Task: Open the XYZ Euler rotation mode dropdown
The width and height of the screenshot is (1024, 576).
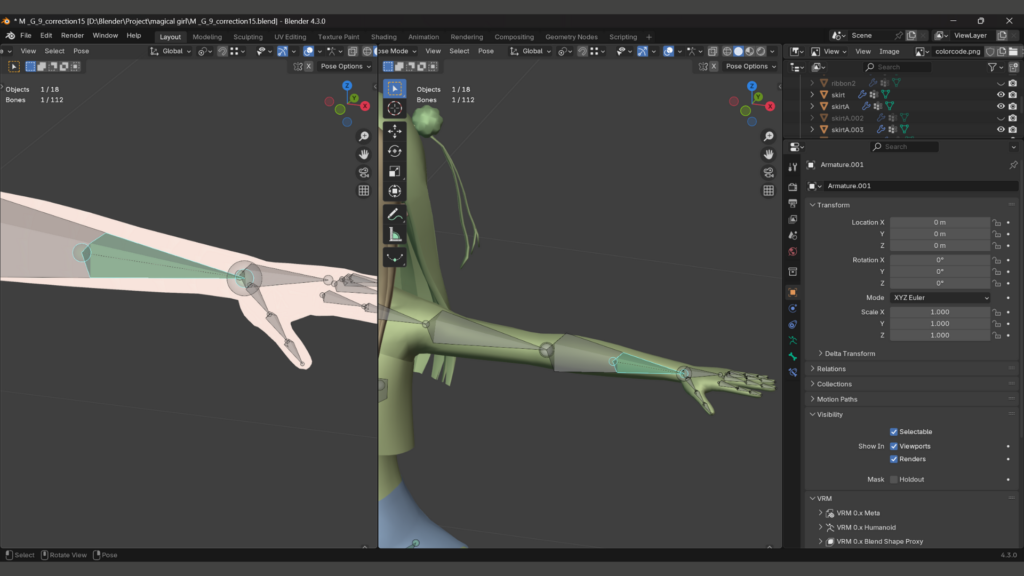Action: [940, 298]
